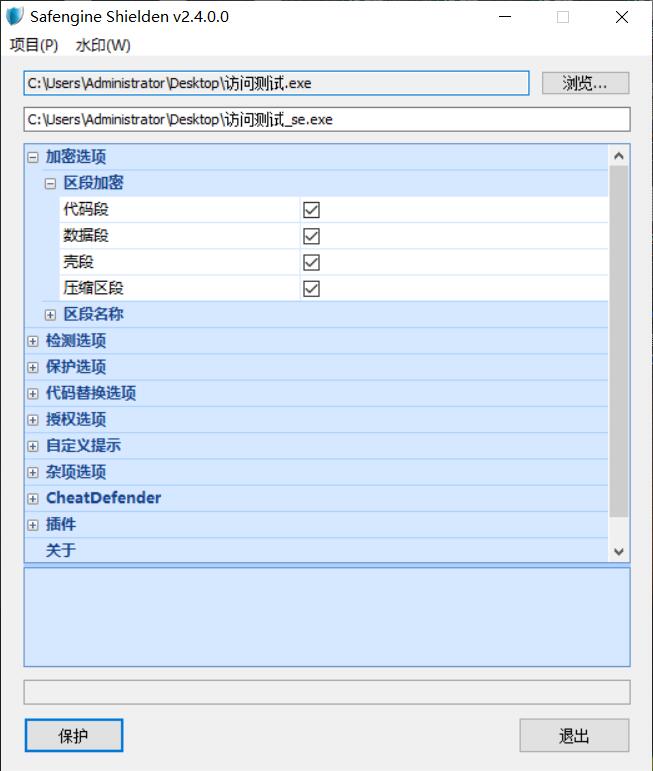Toggle the 代码段 checkbox
The width and height of the screenshot is (653, 771).
pos(311,210)
